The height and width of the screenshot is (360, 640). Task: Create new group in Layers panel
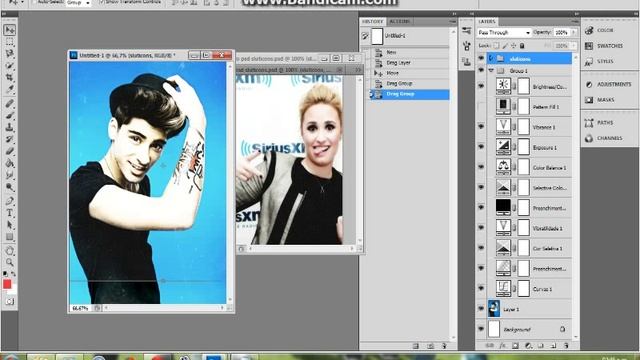(x=541, y=346)
